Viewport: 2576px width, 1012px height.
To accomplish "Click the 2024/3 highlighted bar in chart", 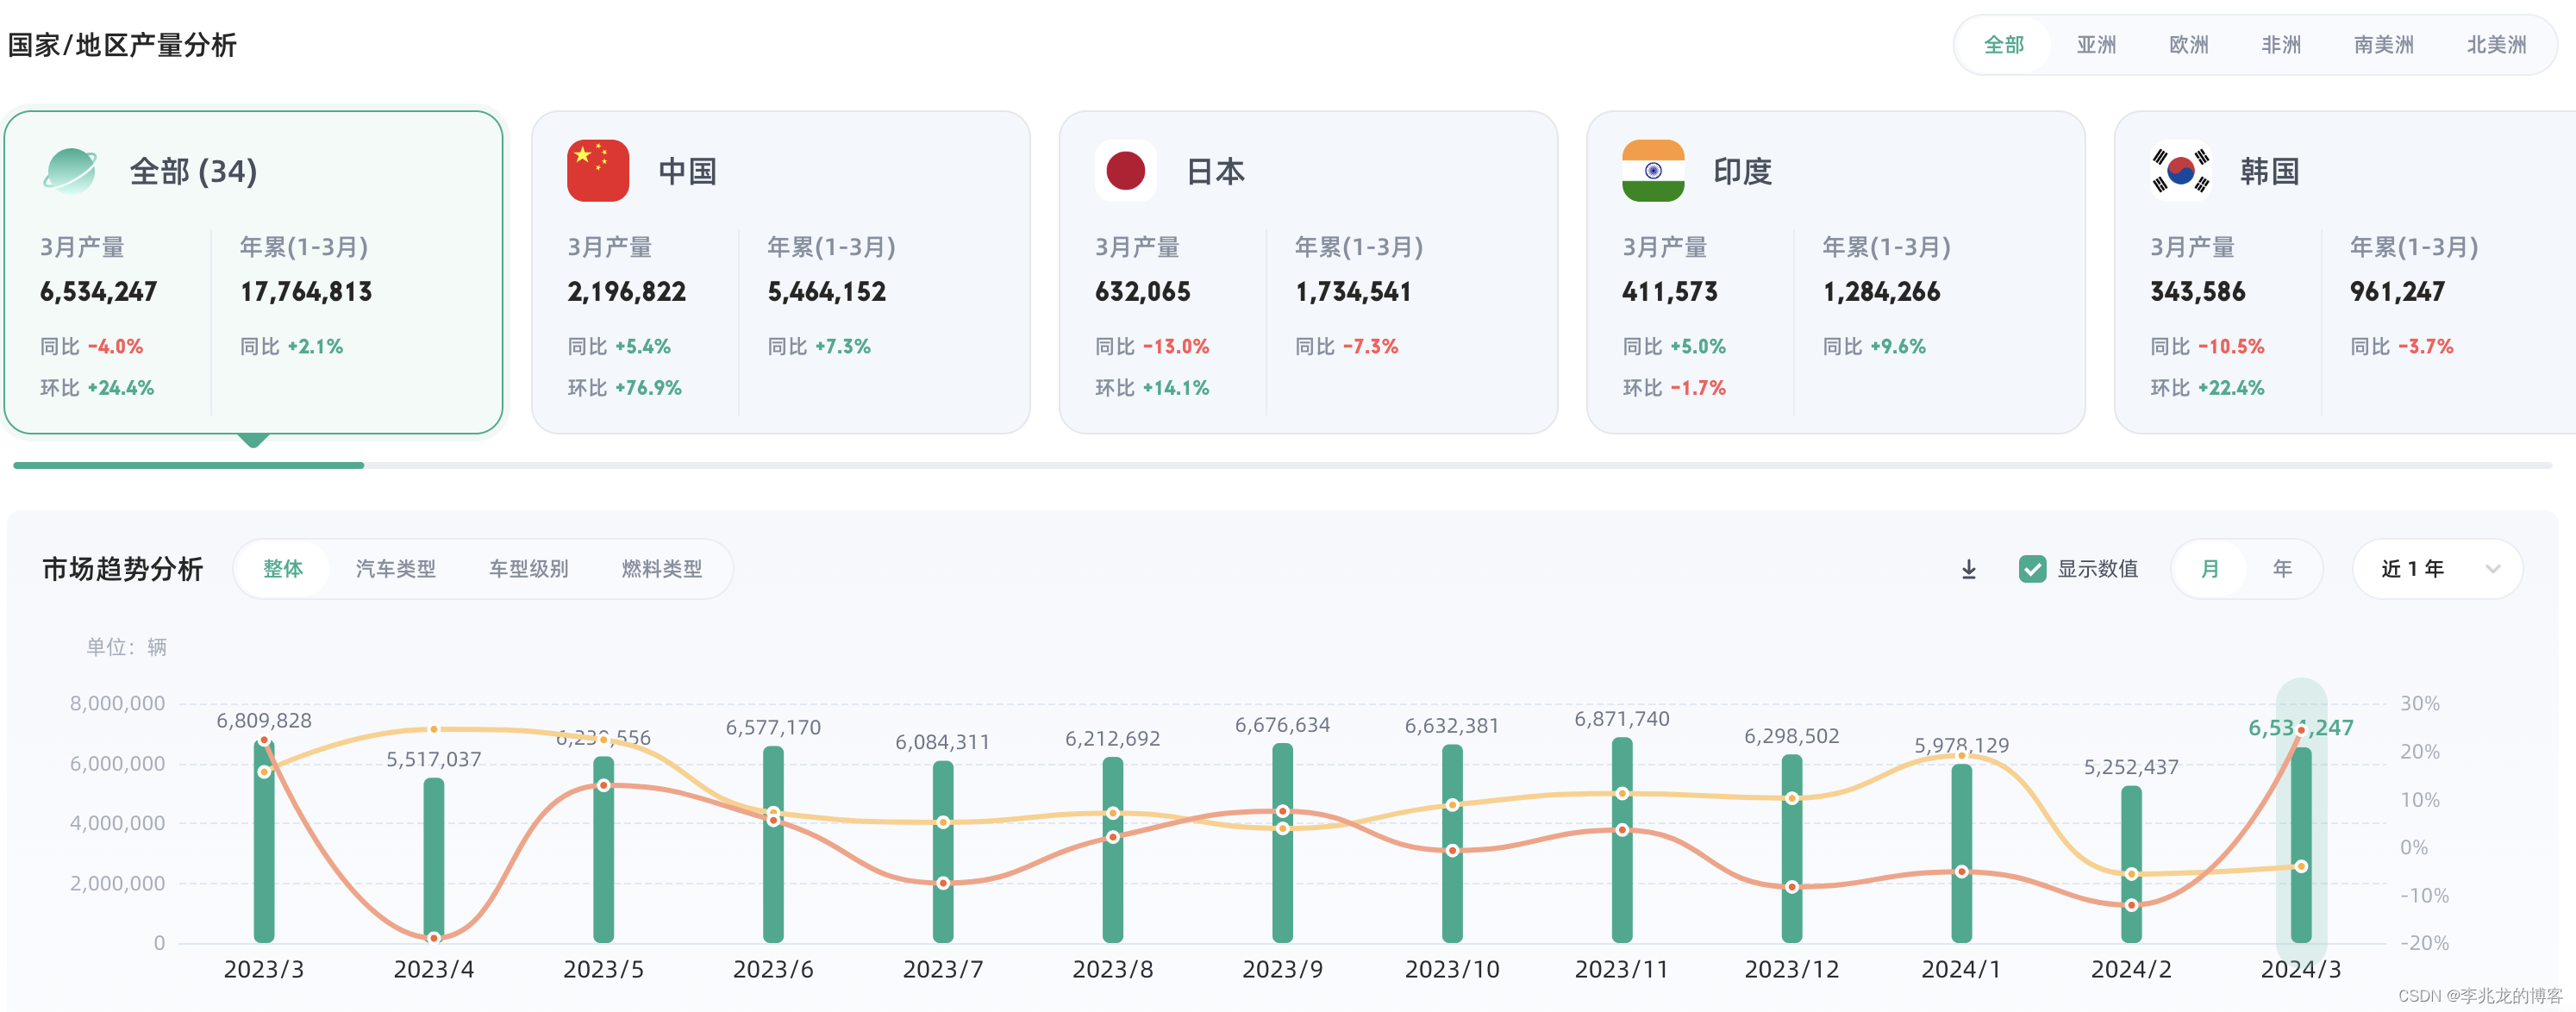I will pyautogui.click(x=2301, y=845).
